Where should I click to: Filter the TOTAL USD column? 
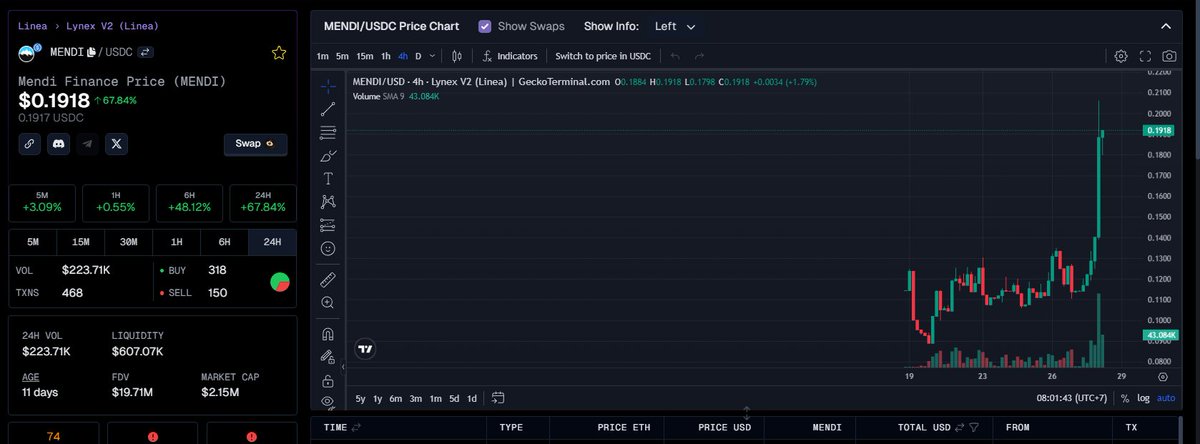pos(975,427)
